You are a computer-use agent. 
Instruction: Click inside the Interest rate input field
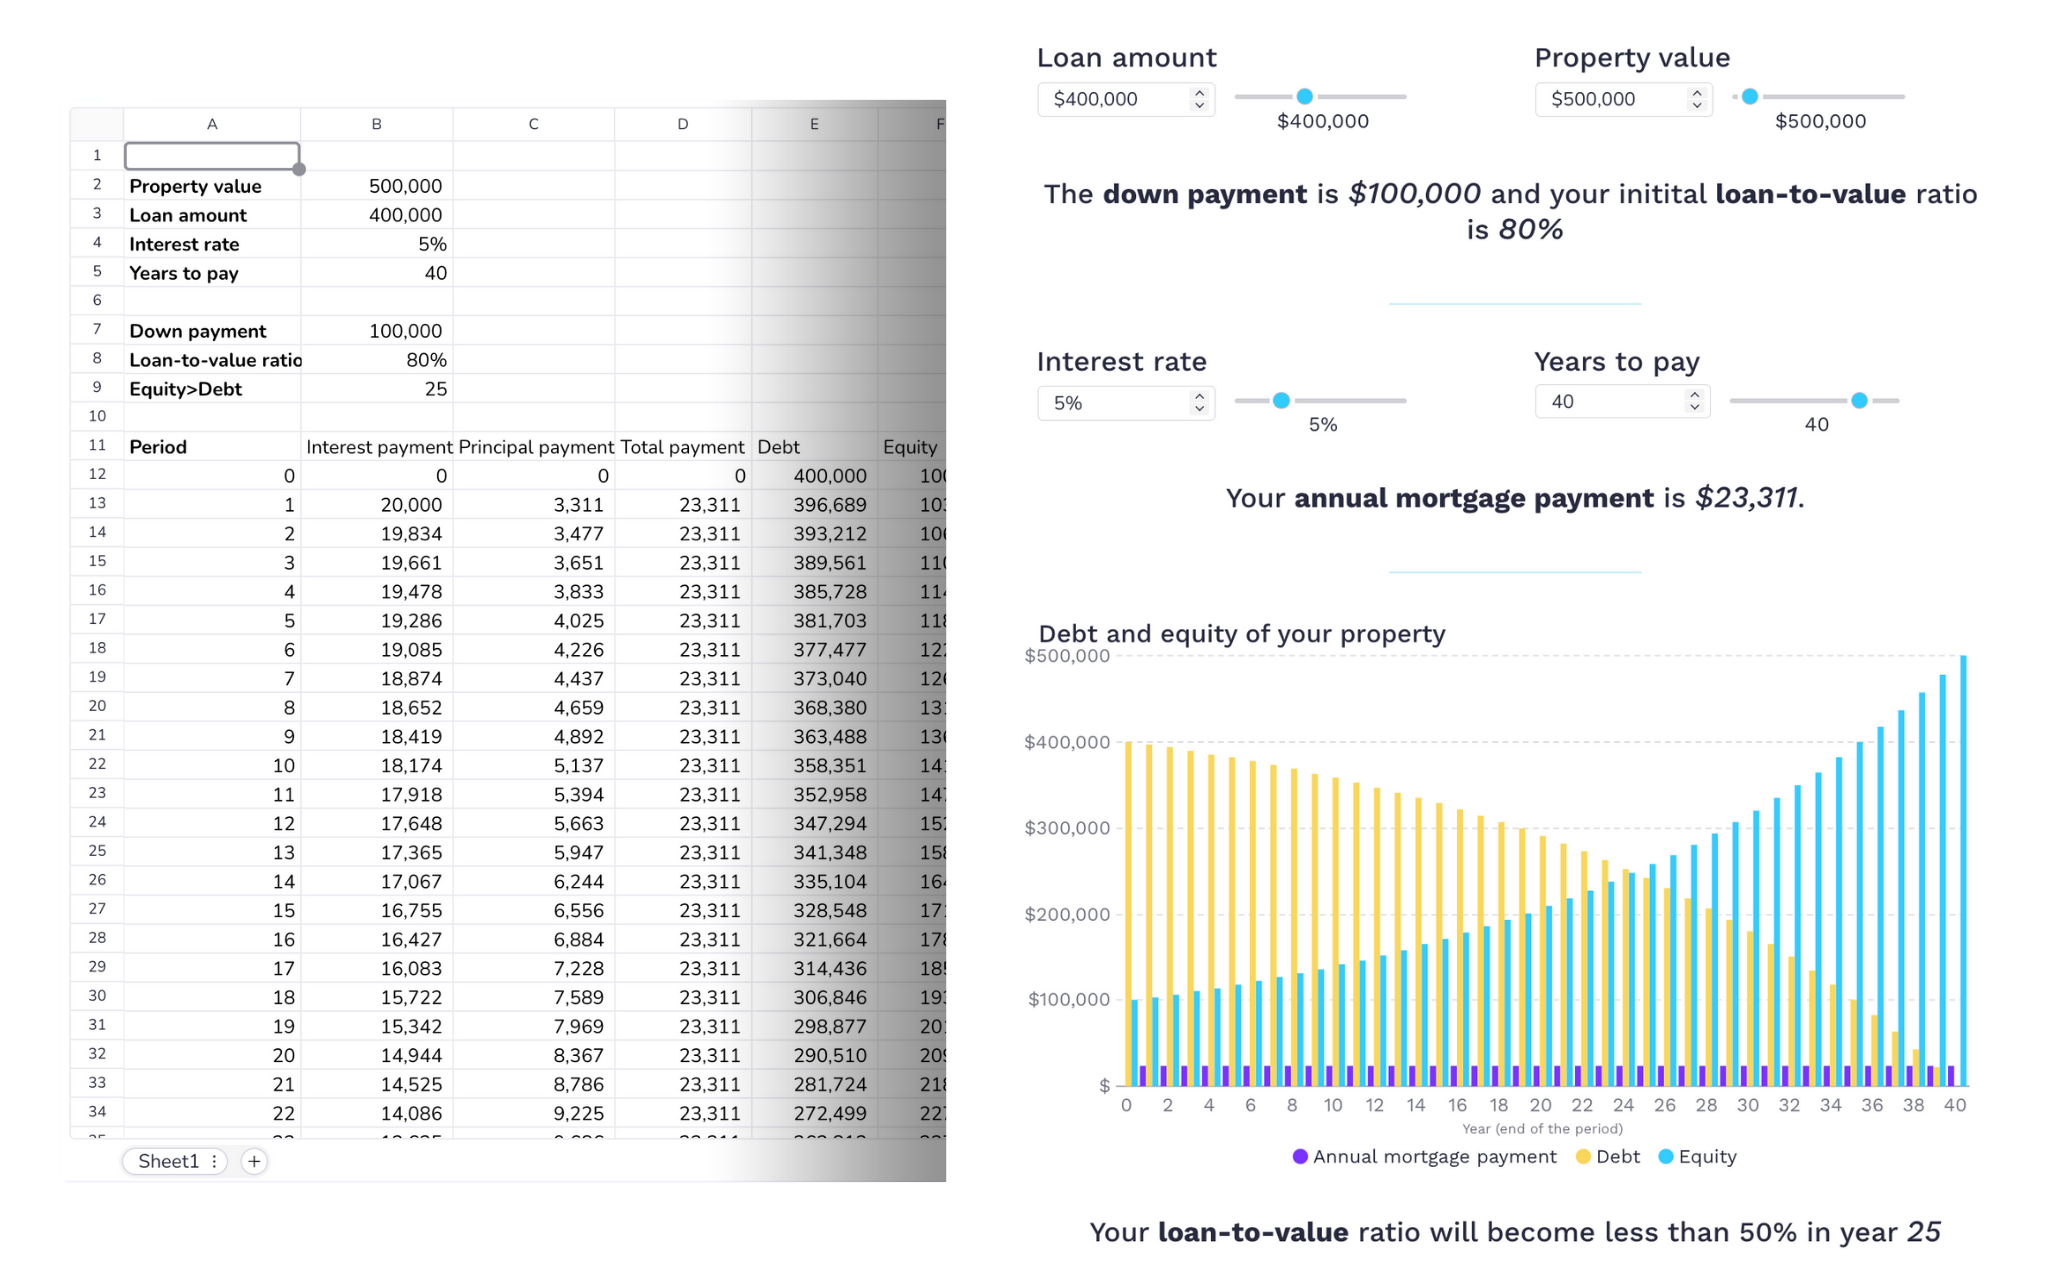1112,403
